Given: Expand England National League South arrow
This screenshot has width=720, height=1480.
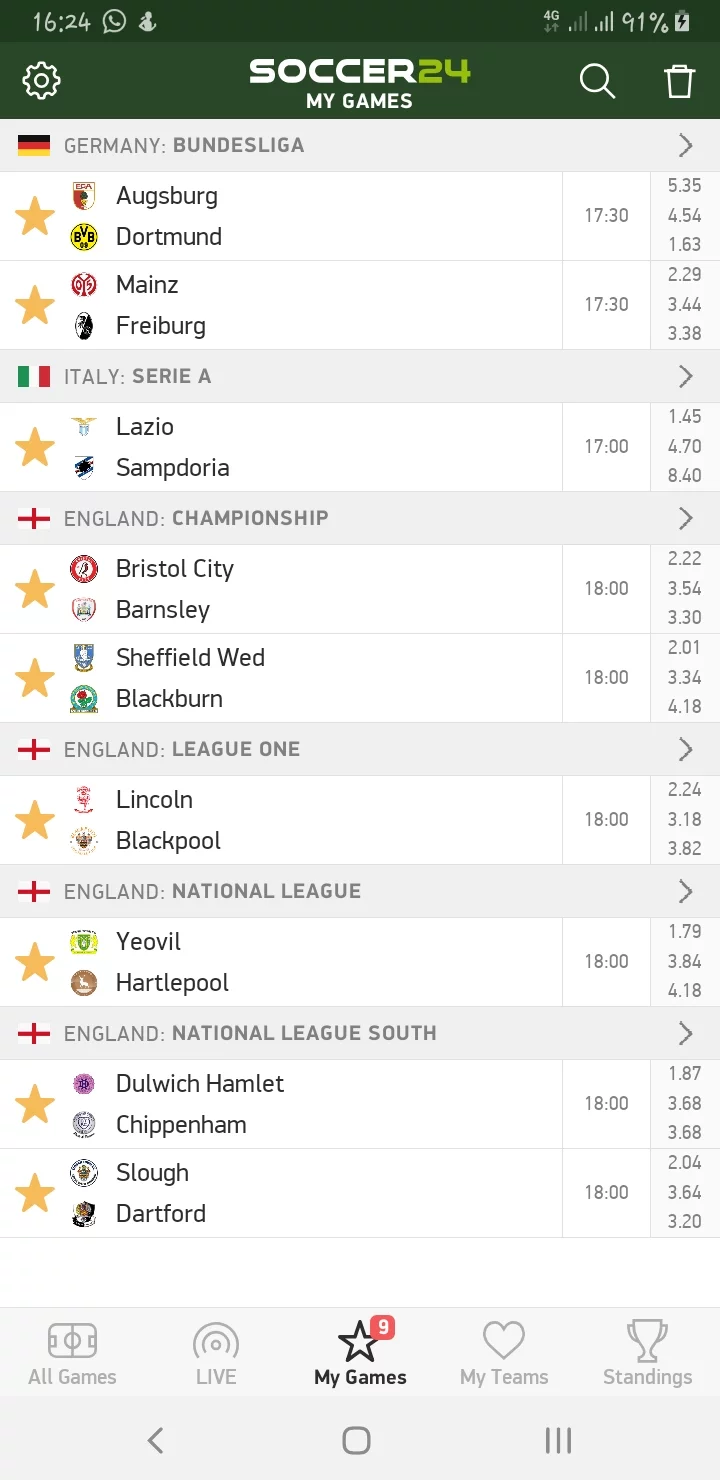Looking at the screenshot, I should point(686,1033).
